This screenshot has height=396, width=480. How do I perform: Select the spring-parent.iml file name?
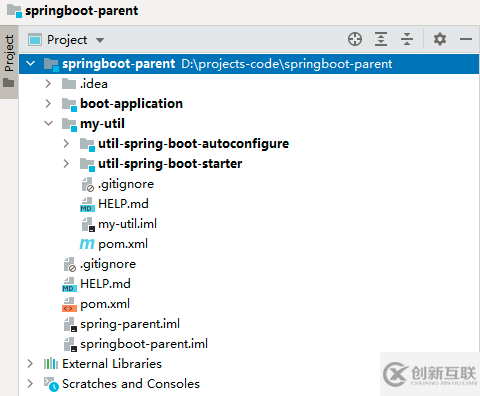click(x=130, y=324)
